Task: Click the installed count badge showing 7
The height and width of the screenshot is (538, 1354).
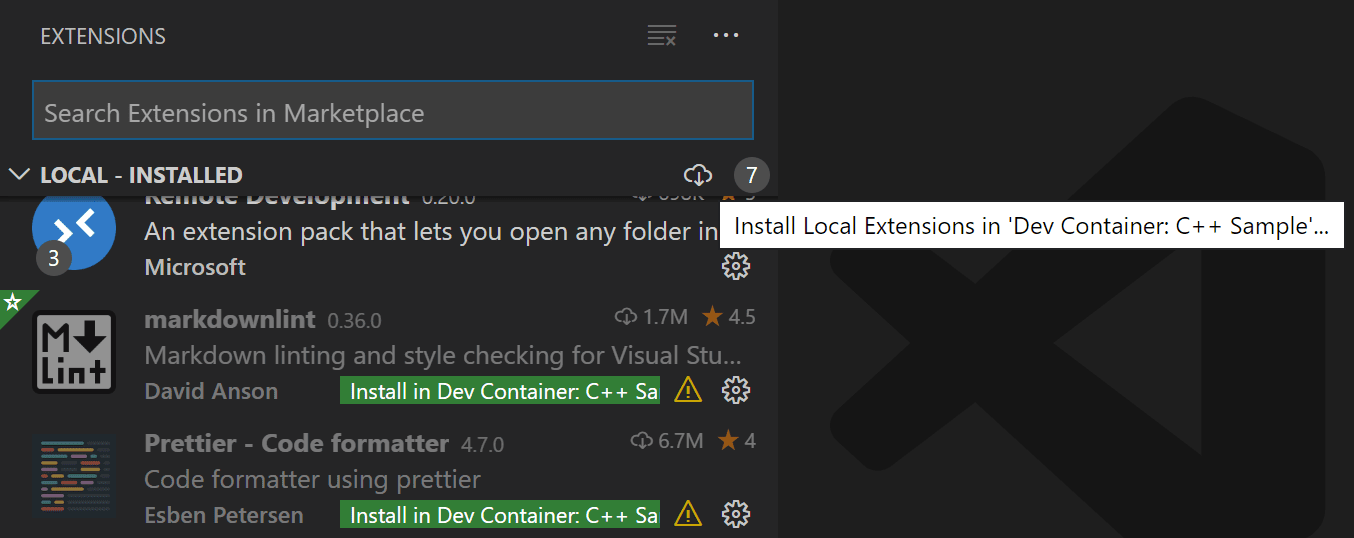Action: coord(751,176)
